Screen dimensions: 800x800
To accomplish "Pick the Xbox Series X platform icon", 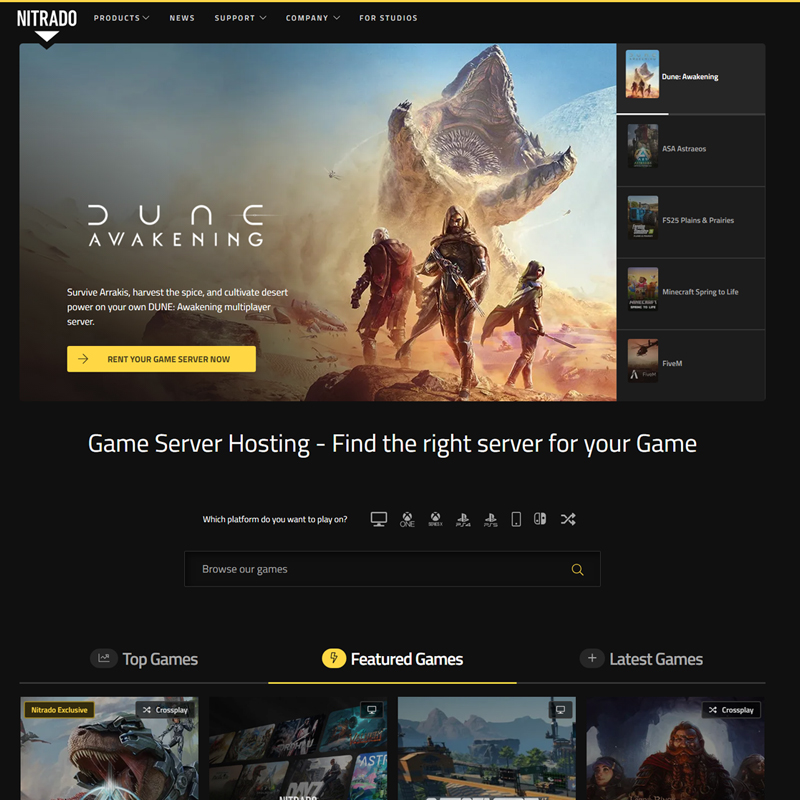I will (435, 519).
